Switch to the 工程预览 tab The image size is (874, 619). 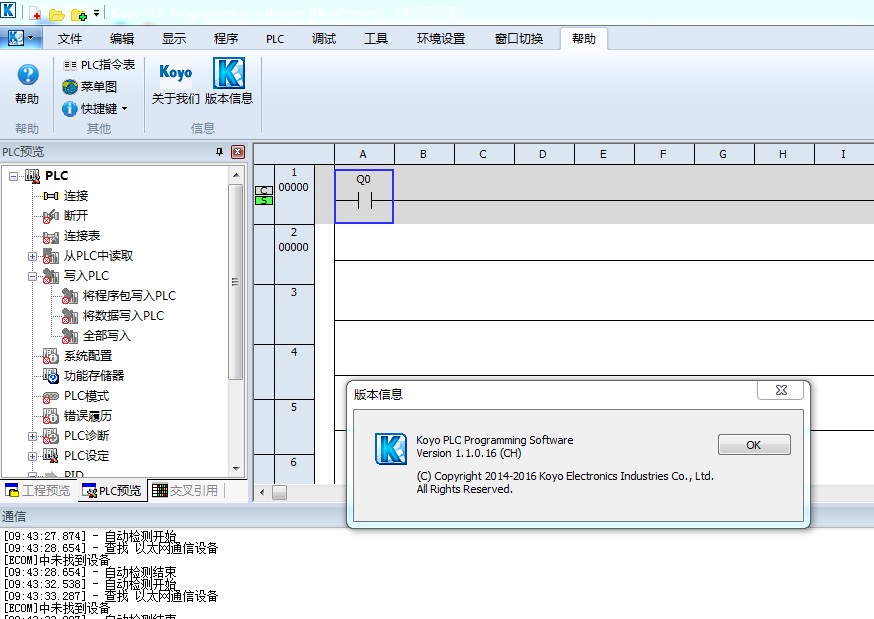[38, 491]
